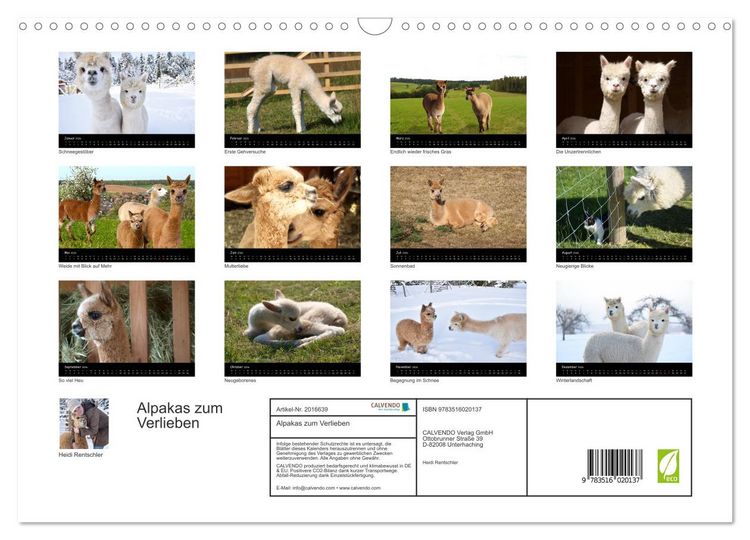Click the E-Mail info@calvendo.com line
The width and height of the screenshot is (750, 540).
(x=328, y=488)
